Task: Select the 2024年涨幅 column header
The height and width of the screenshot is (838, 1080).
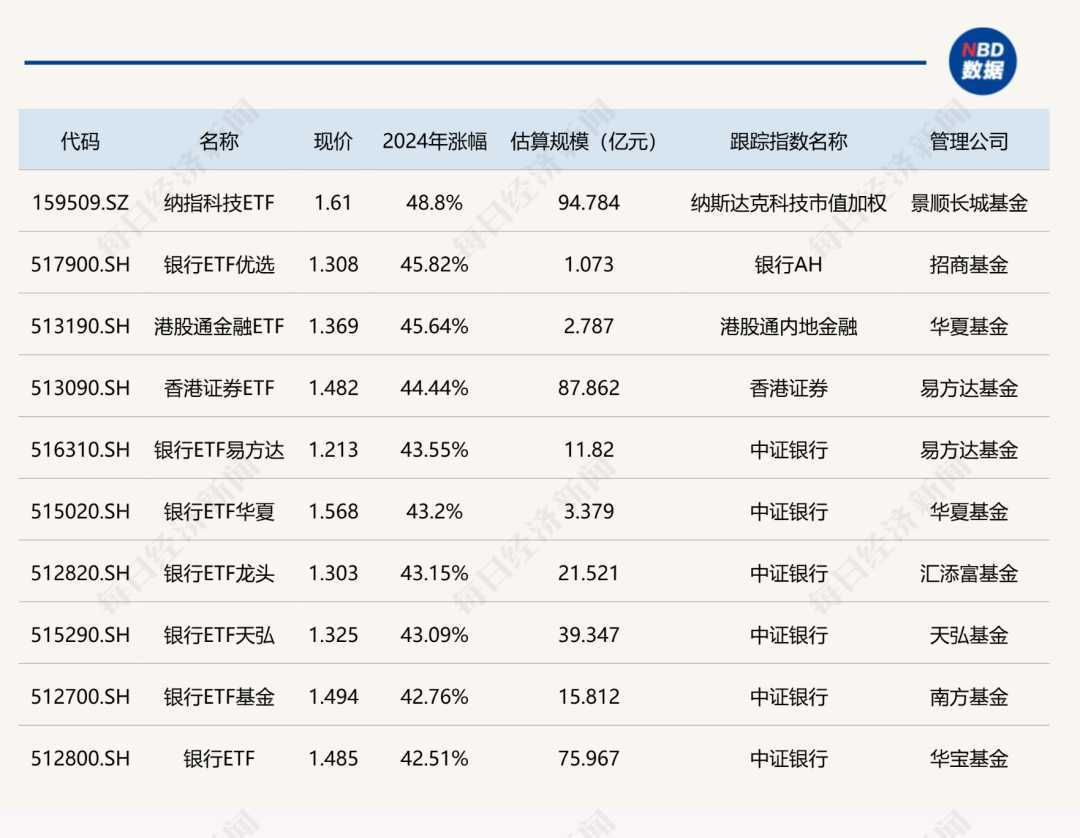Action: (x=434, y=141)
